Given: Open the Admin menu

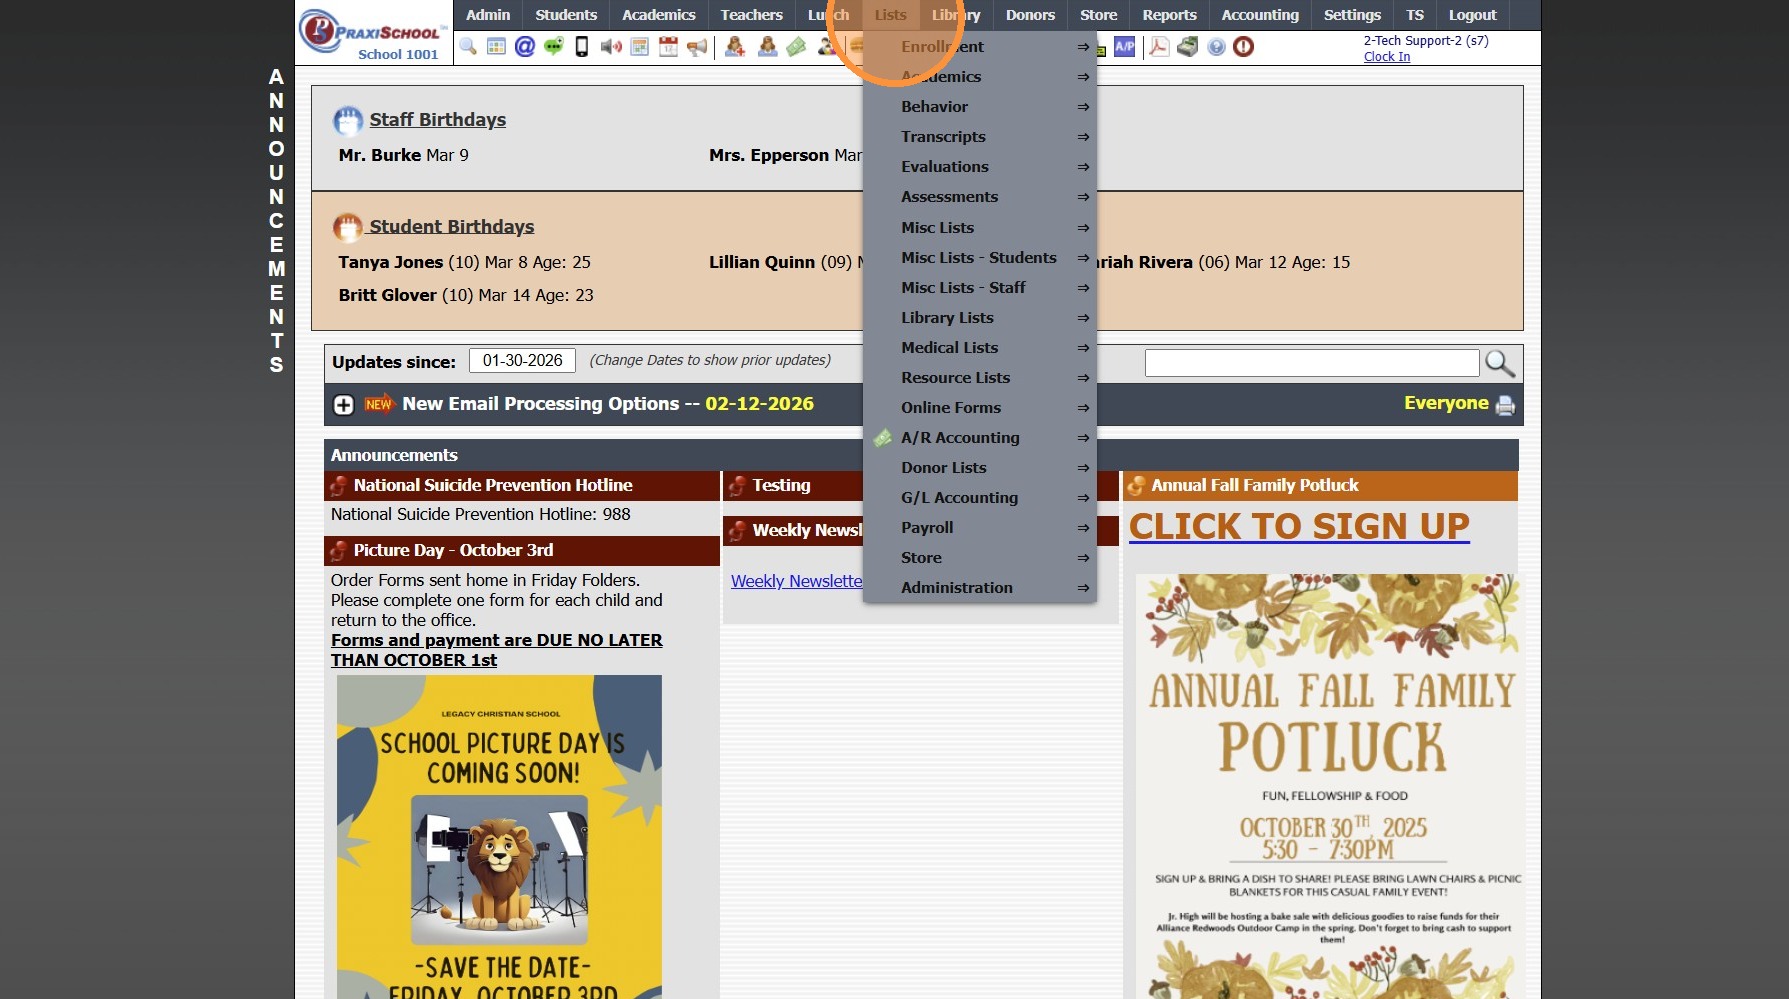Looking at the screenshot, I should (488, 15).
